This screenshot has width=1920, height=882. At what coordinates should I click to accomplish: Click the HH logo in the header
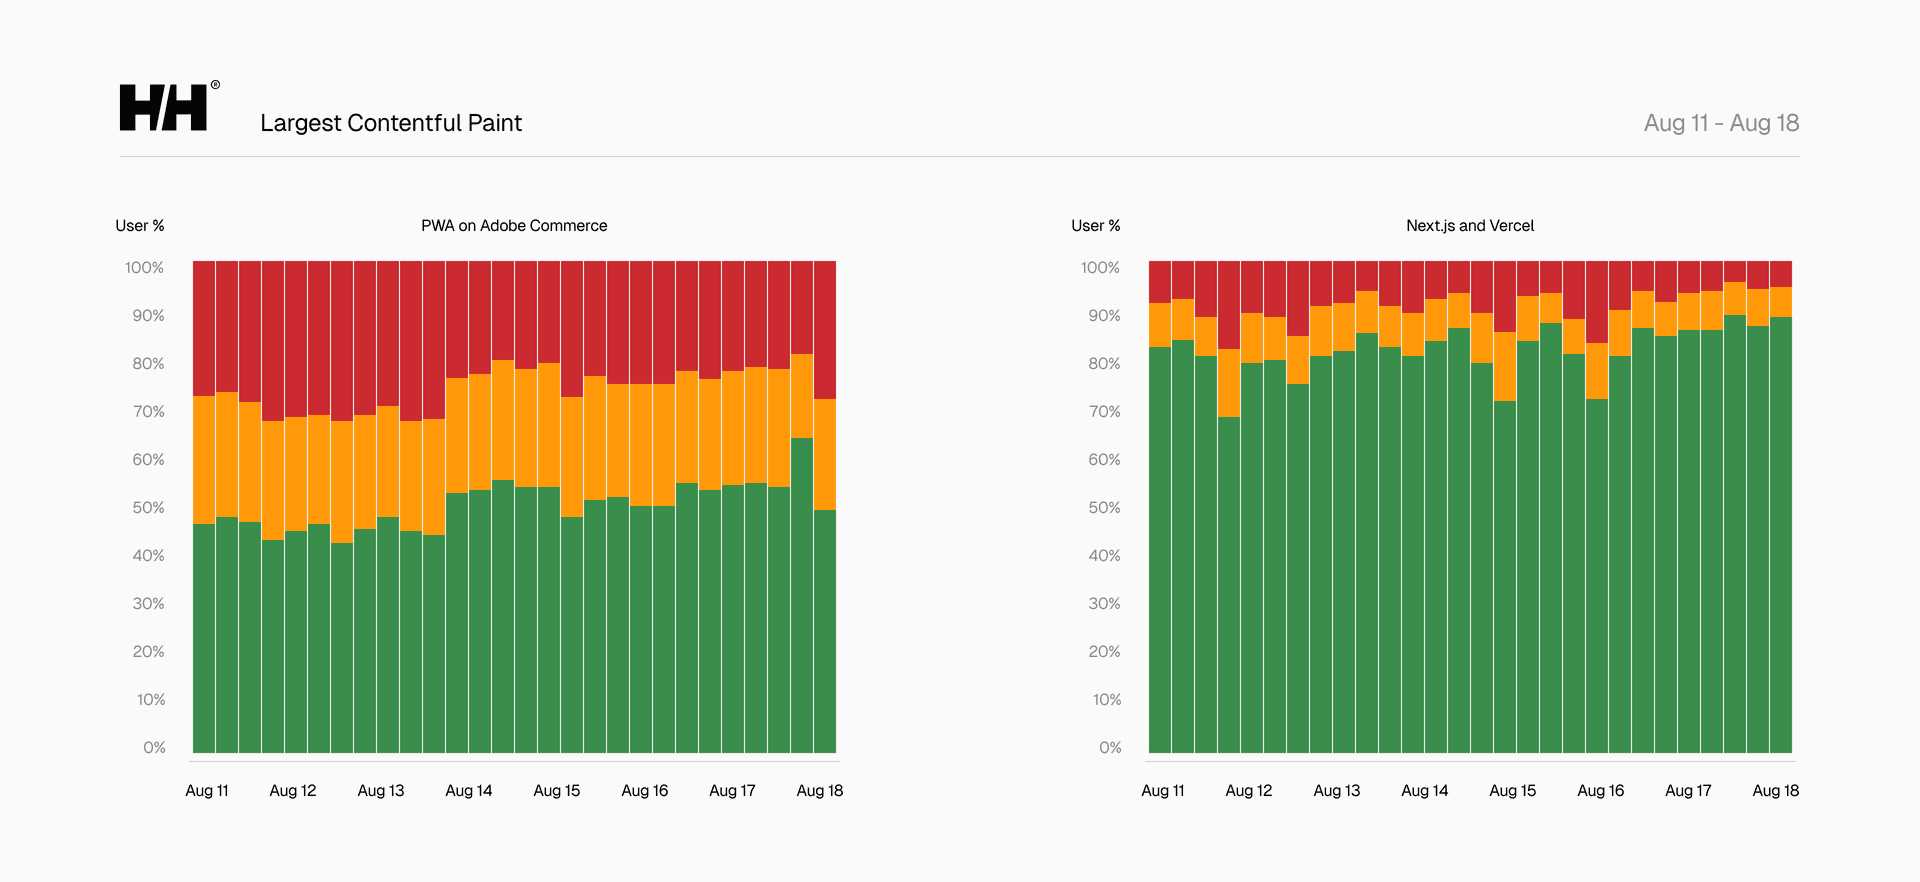coord(163,108)
